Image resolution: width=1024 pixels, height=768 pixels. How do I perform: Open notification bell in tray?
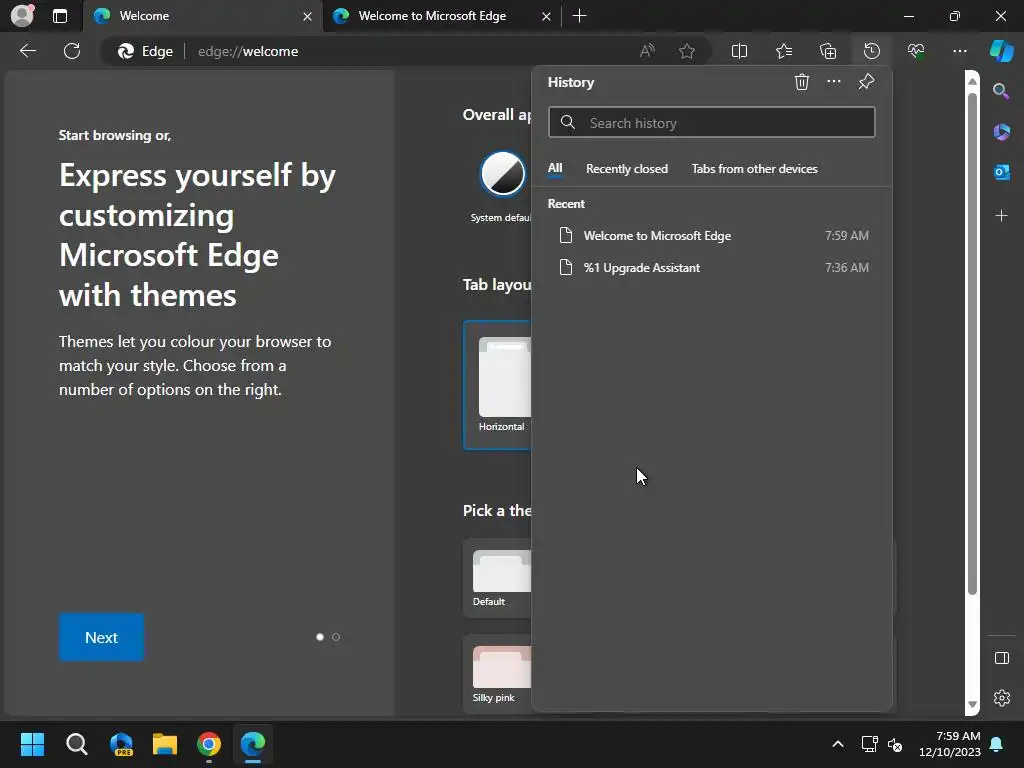(x=997, y=744)
